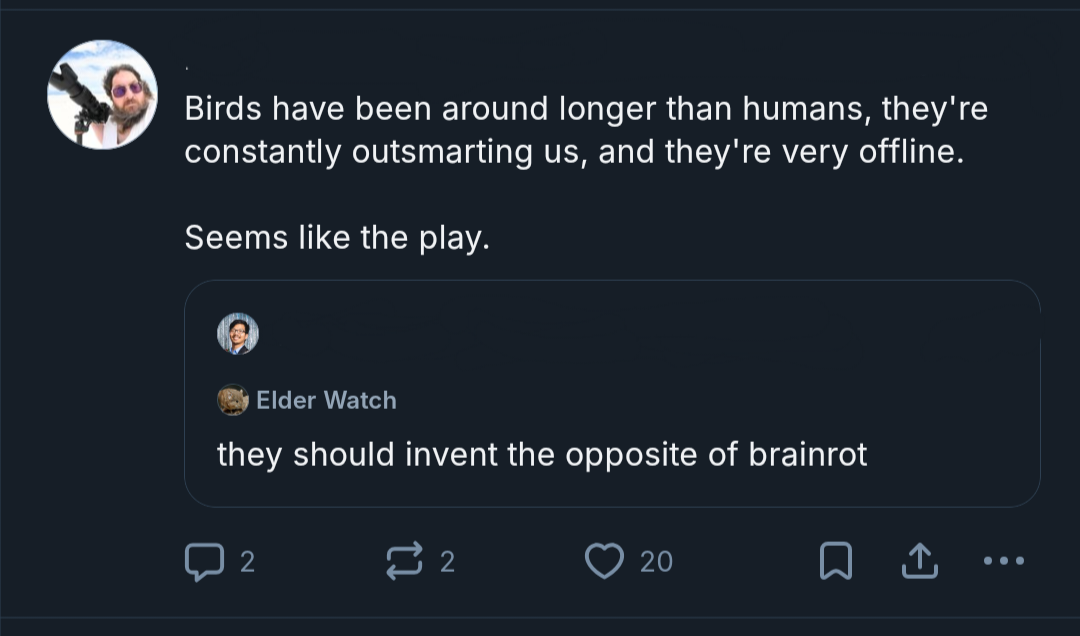Viewport: 1080px width, 636px height.
Task: Repost this post using the arrows icon
Action: (x=404, y=562)
